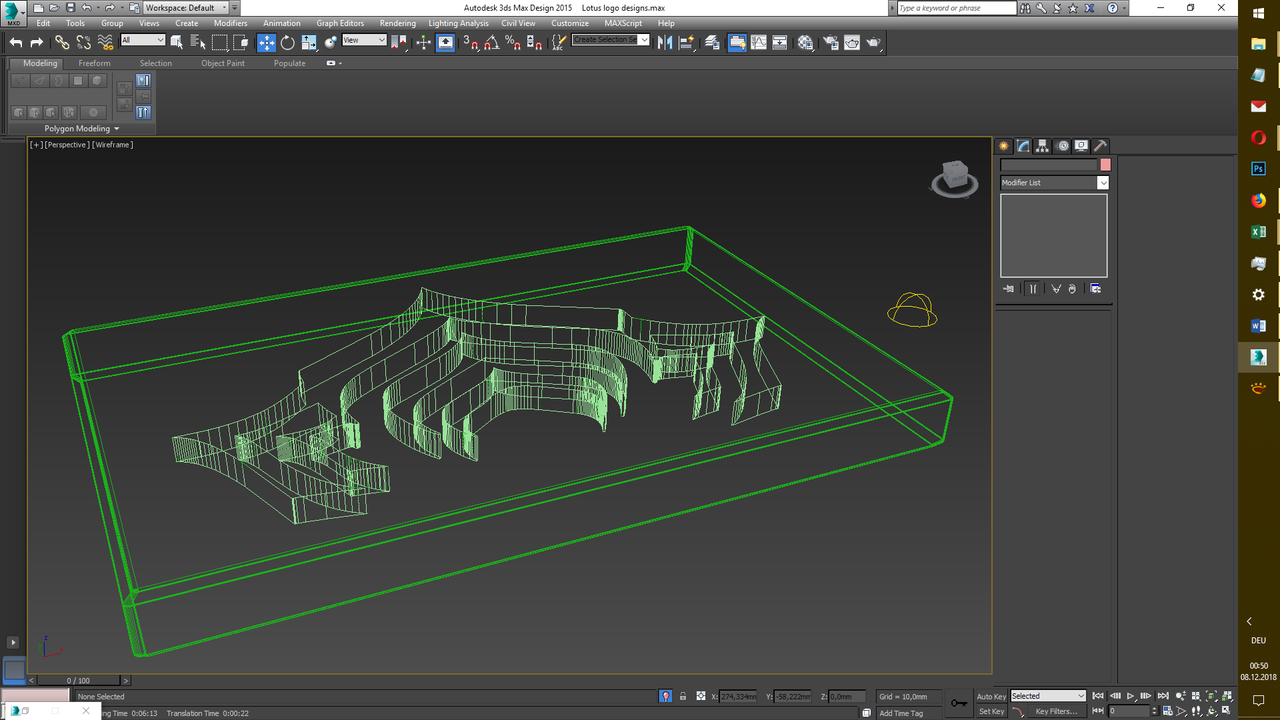Click the Use Pivot Point Center icon
Viewport: 1280px width, 720px height.
point(400,42)
